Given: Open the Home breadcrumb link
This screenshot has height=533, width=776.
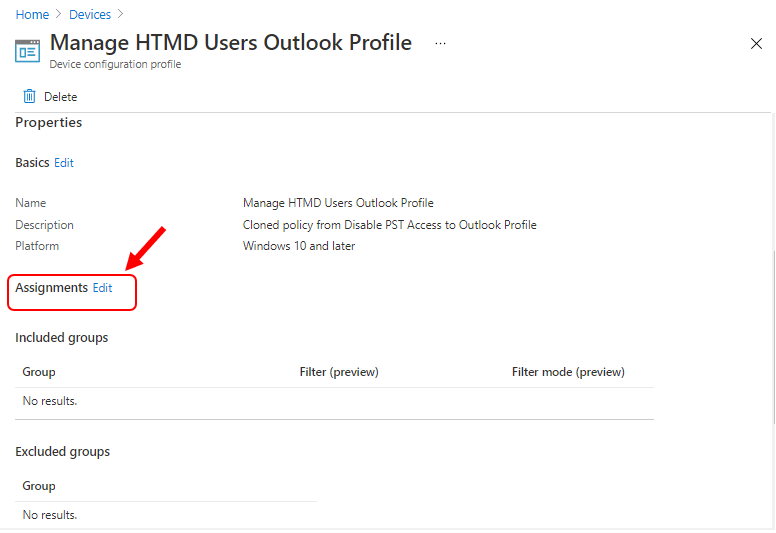Looking at the screenshot, I should coord(32,15).
